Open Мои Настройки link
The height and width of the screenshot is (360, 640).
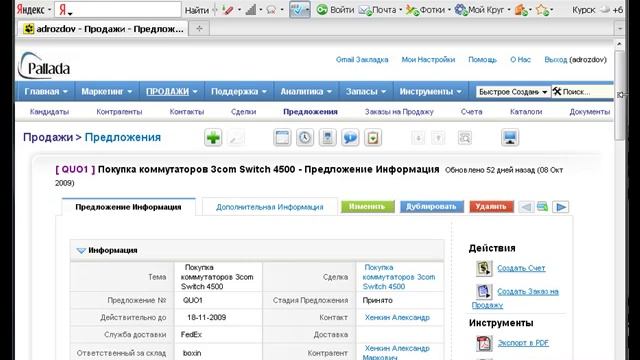[x=428, y=60]
